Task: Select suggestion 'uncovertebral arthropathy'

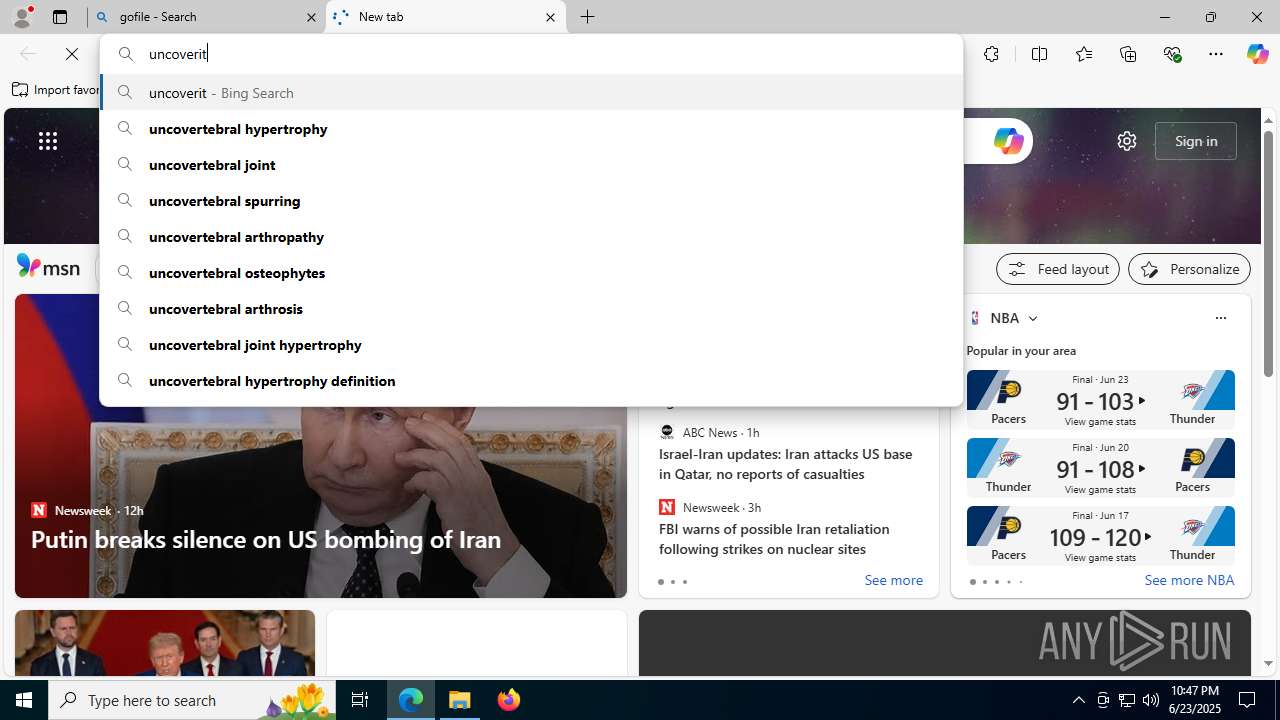Action: pos(531,236)
